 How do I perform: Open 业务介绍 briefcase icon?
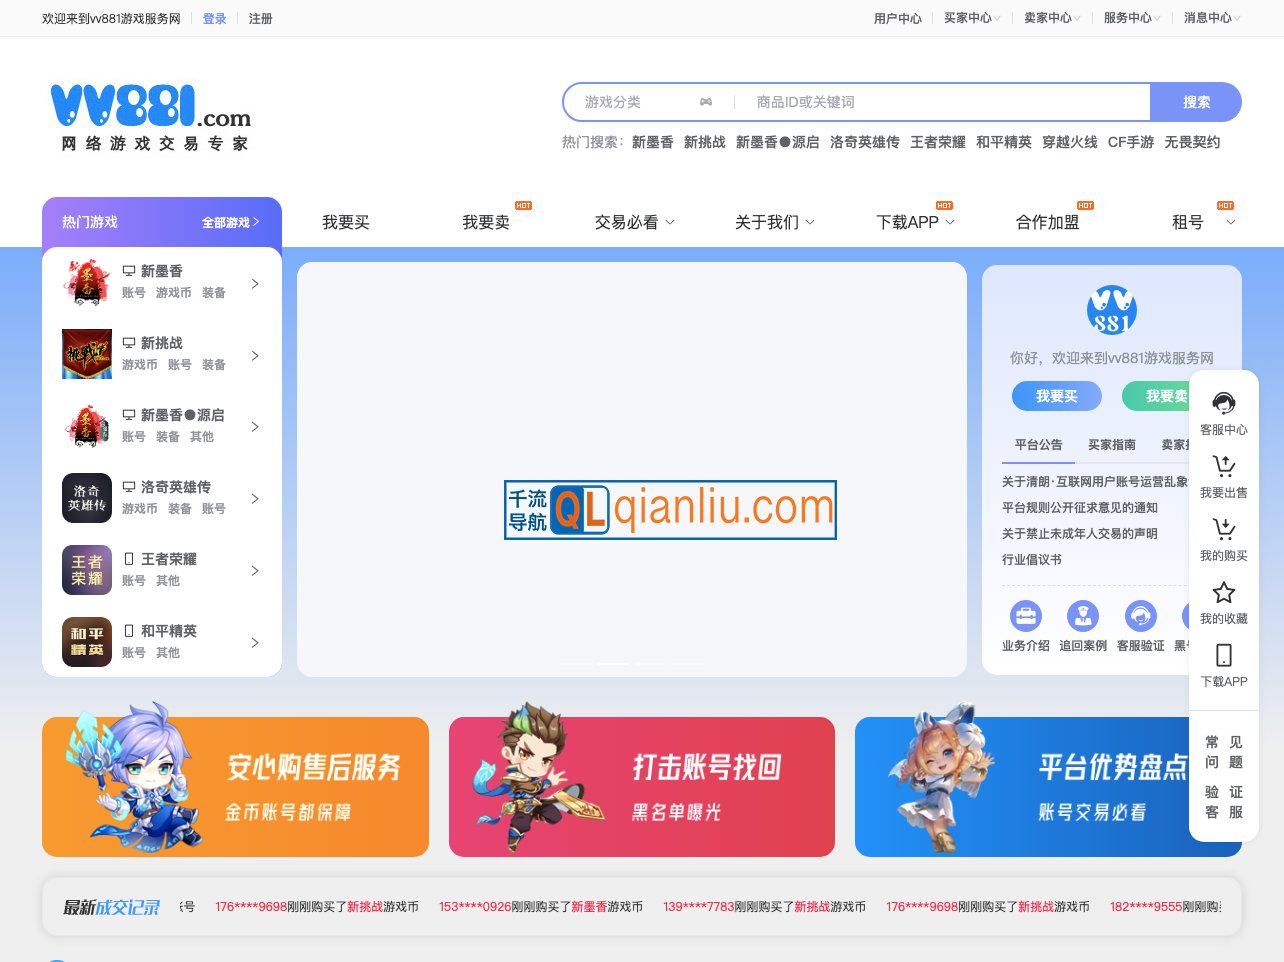click(1026, 616)
